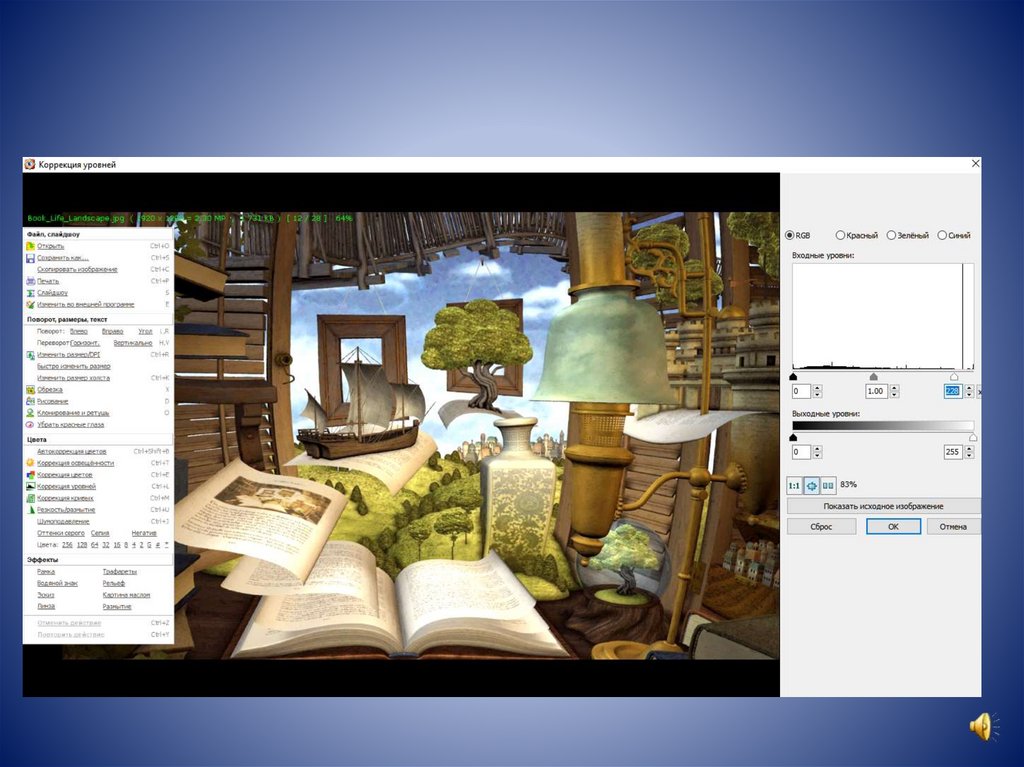Click the Сепия link
Viewport: 1024px width, 767px height.
[100, 534]
